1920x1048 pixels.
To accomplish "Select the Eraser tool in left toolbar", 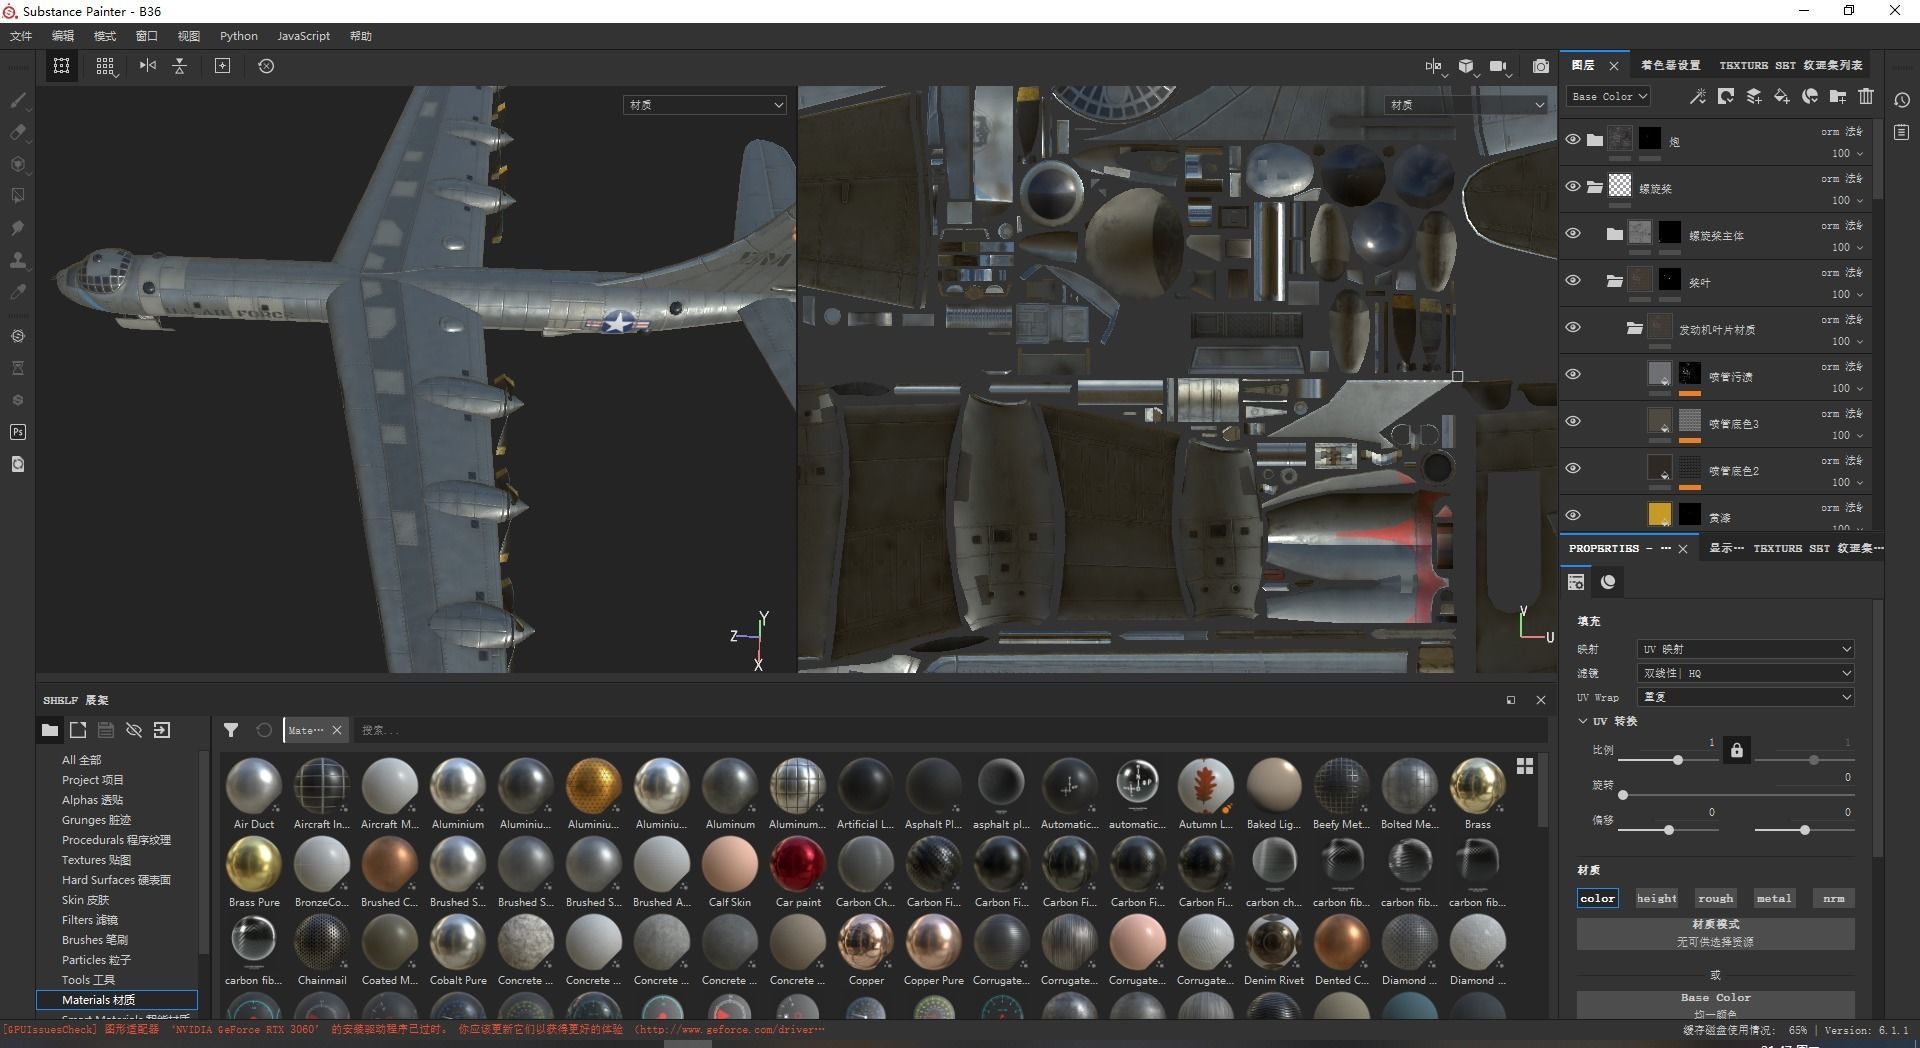I will point(18,132).
